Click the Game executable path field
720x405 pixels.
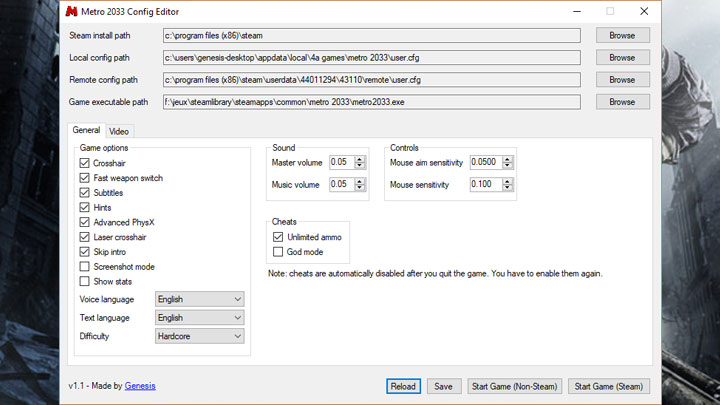371,101
